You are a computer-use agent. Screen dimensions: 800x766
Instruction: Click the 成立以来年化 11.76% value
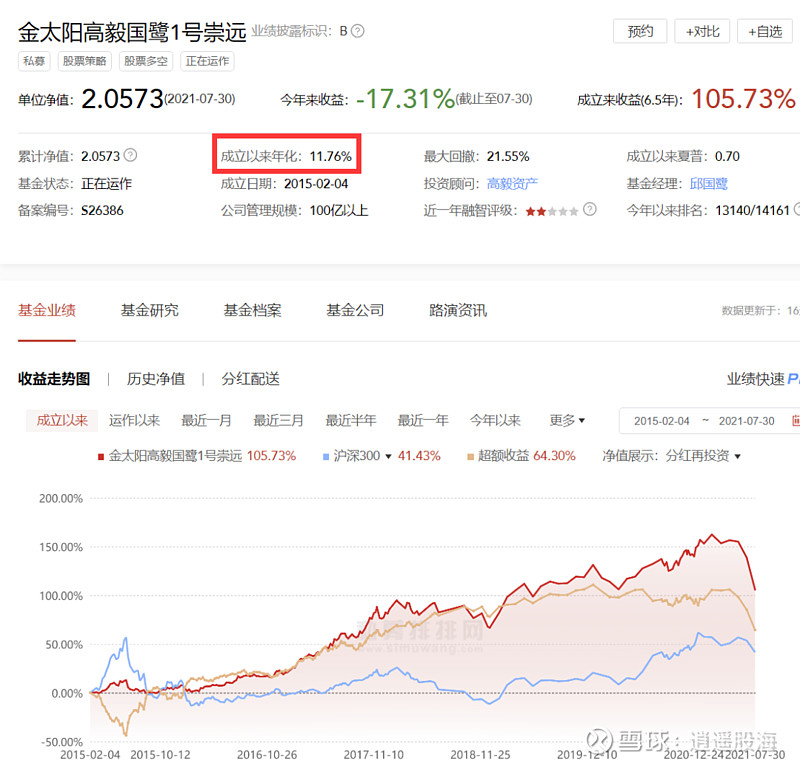331,156
